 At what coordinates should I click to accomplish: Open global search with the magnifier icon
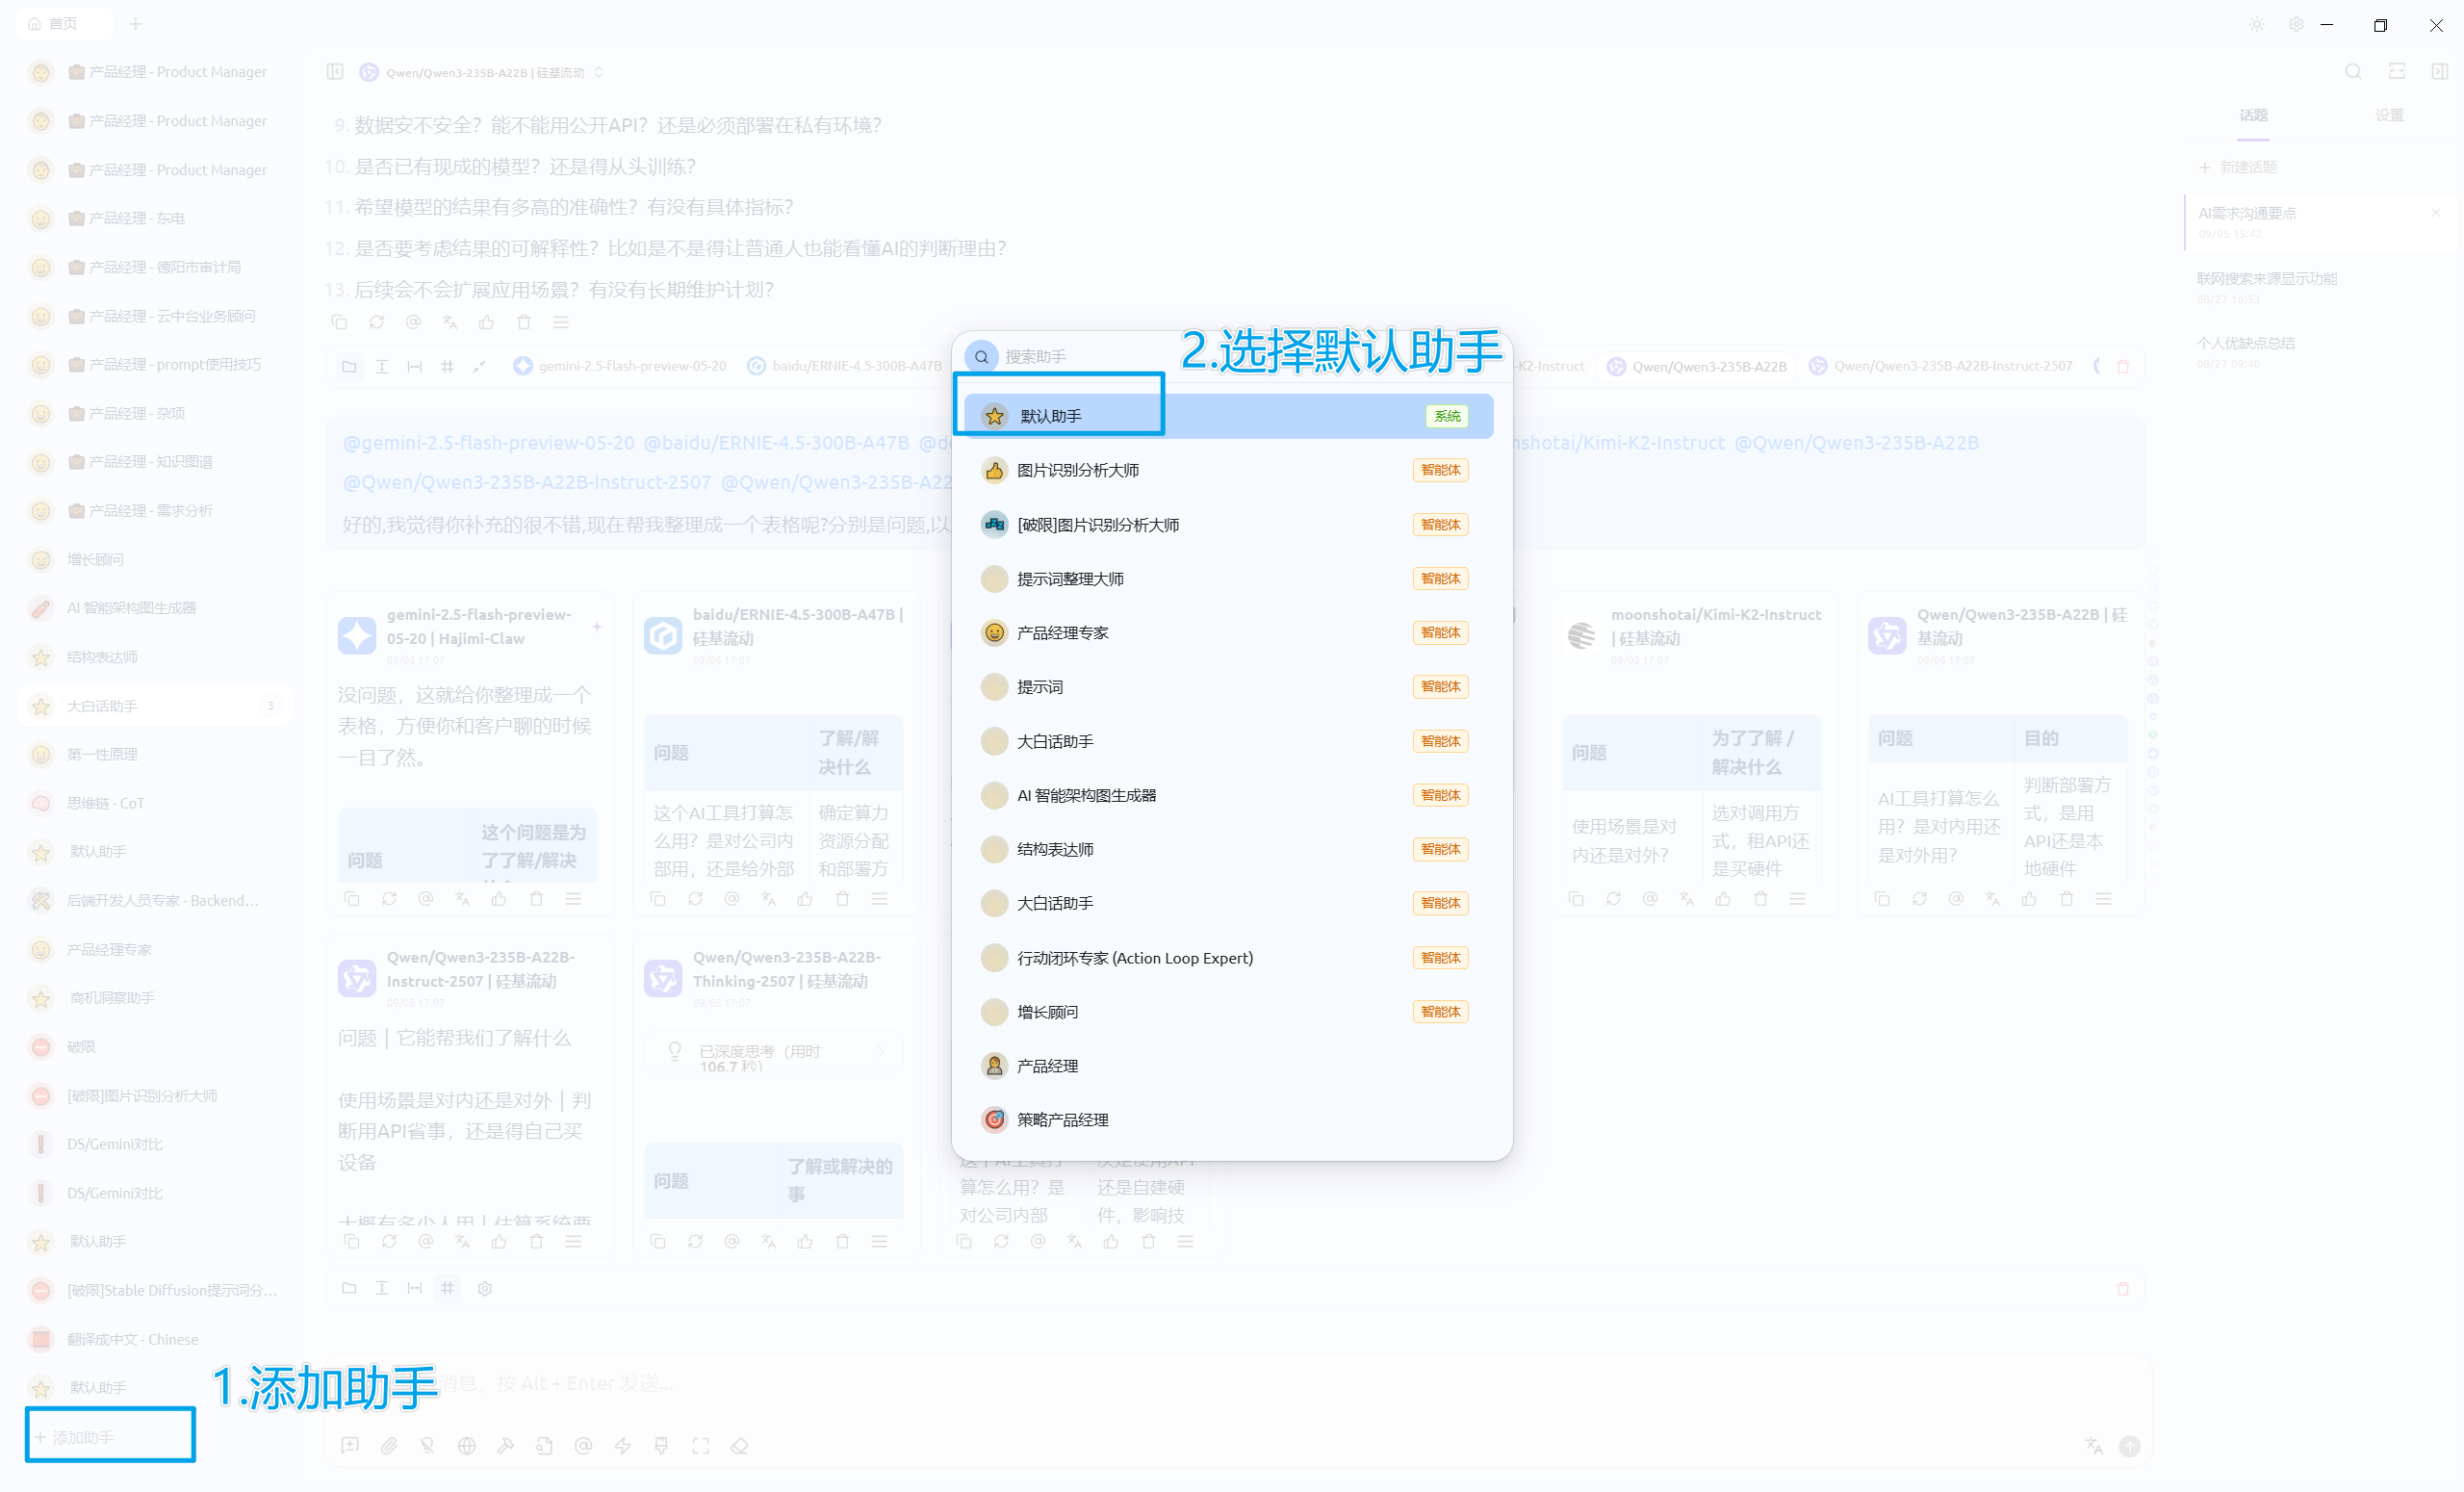(2354, 71)
